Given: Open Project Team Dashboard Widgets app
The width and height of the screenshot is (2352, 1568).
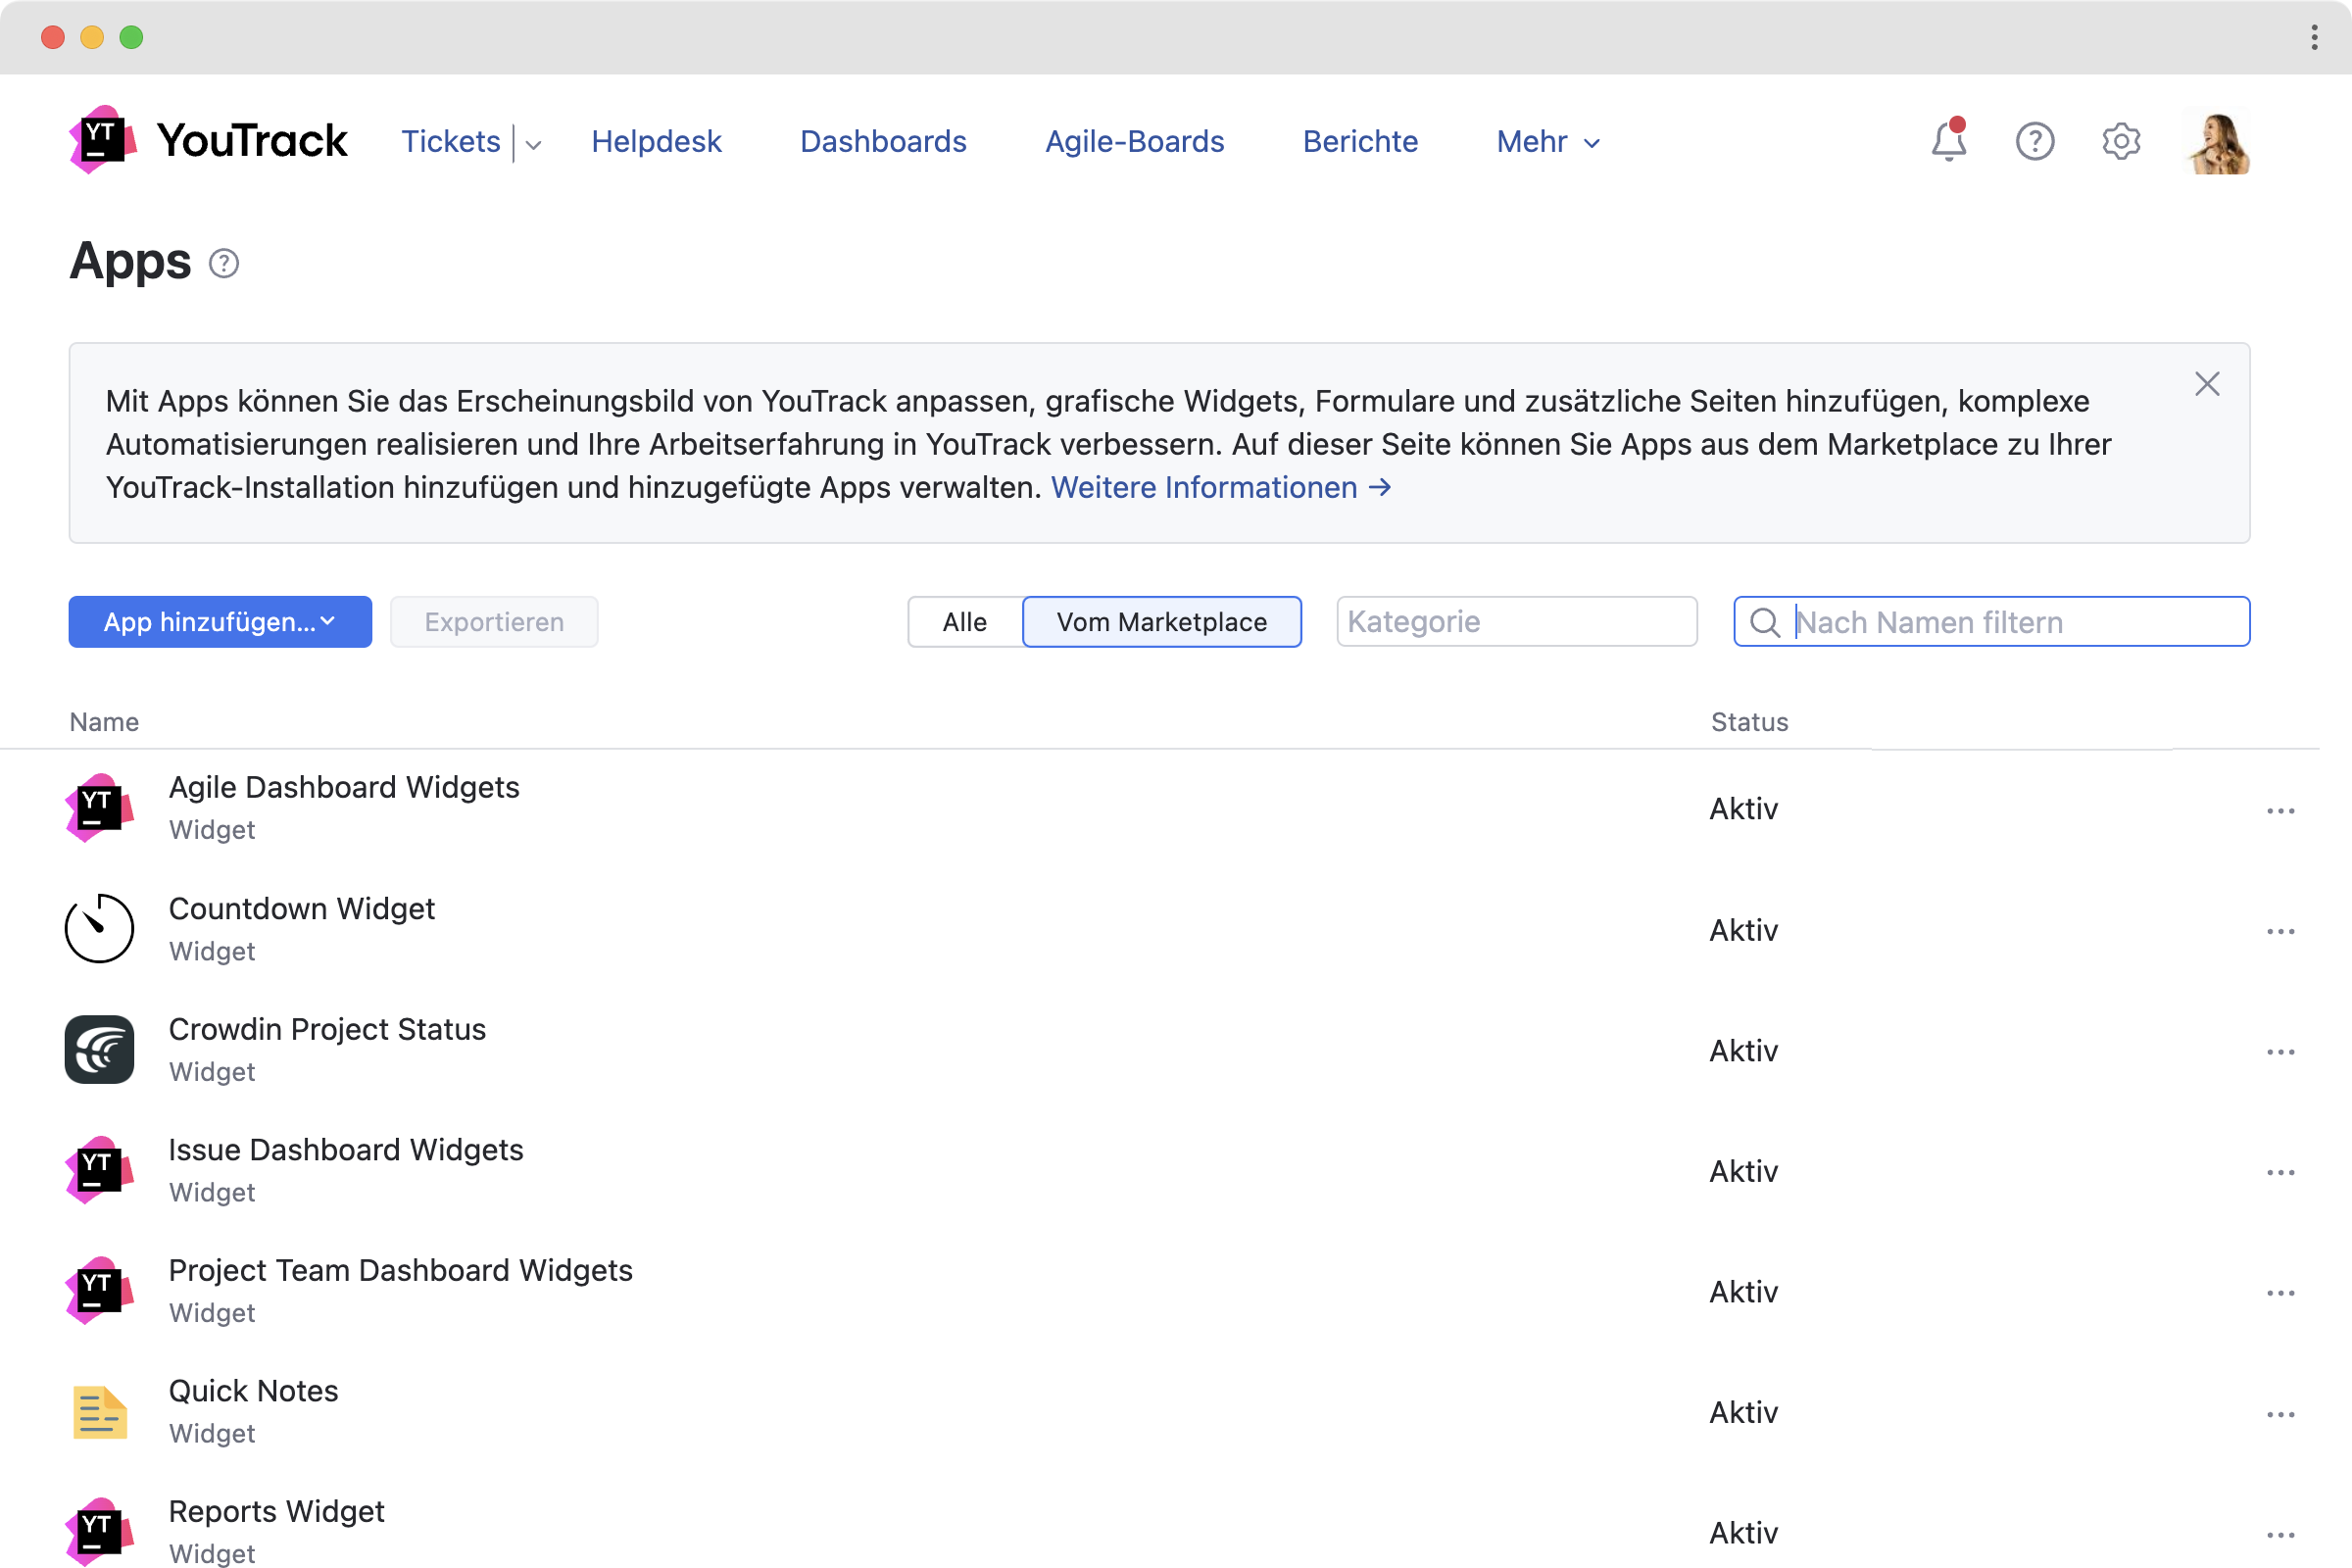Looking at the screenshot, I should point(400,1270).
